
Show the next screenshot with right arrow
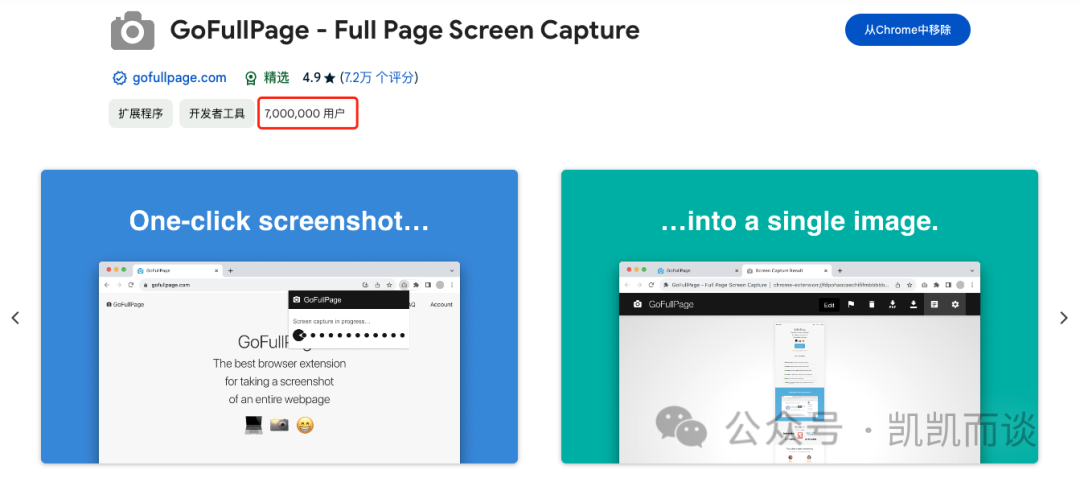click(1063, 317)
